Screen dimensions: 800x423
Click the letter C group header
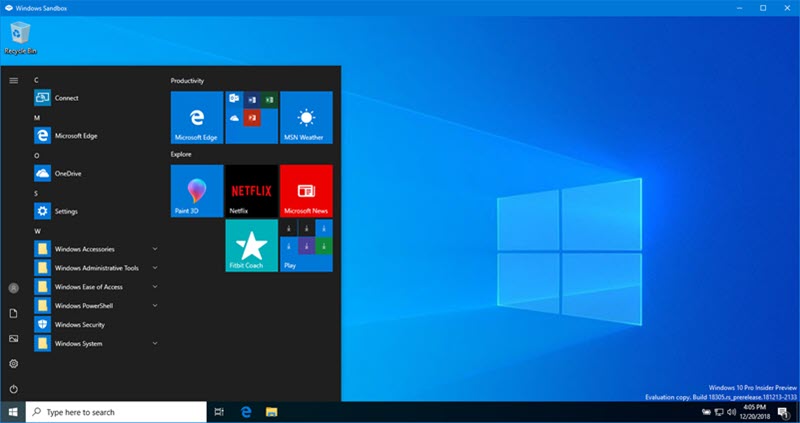pos(36,80)
